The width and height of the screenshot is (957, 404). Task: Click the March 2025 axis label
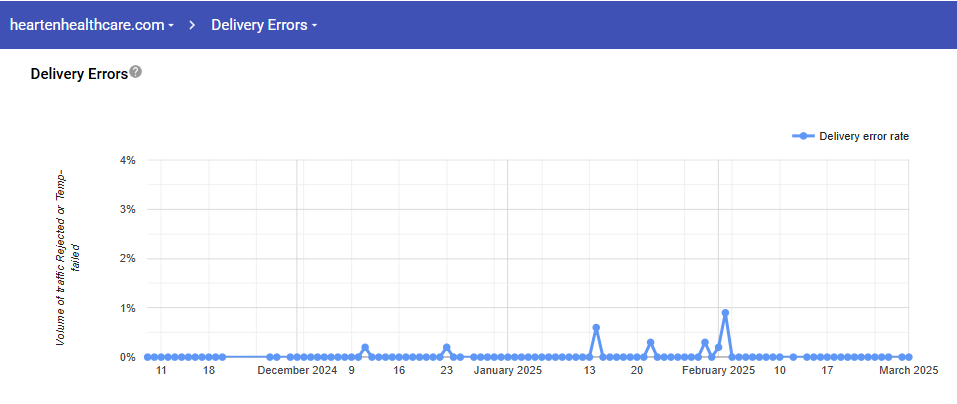tap(908, 371)
